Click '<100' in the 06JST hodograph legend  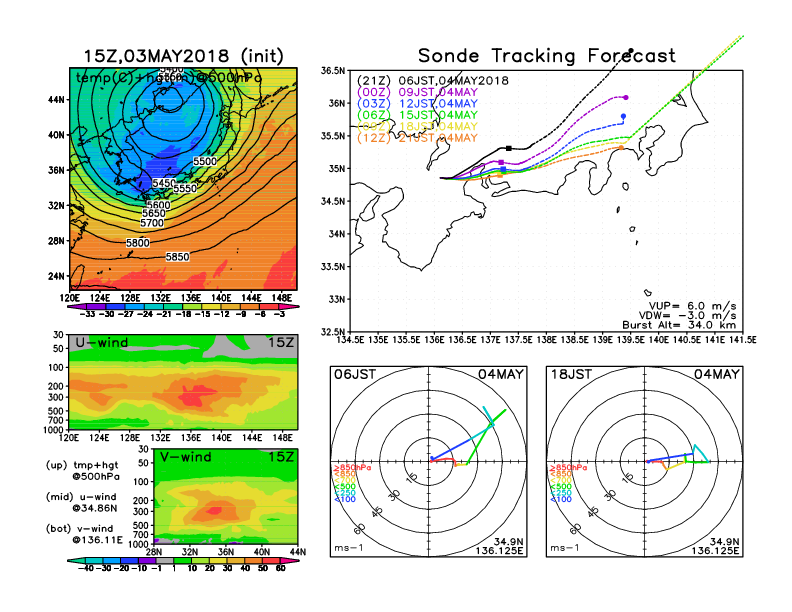[x=344, y=499]
